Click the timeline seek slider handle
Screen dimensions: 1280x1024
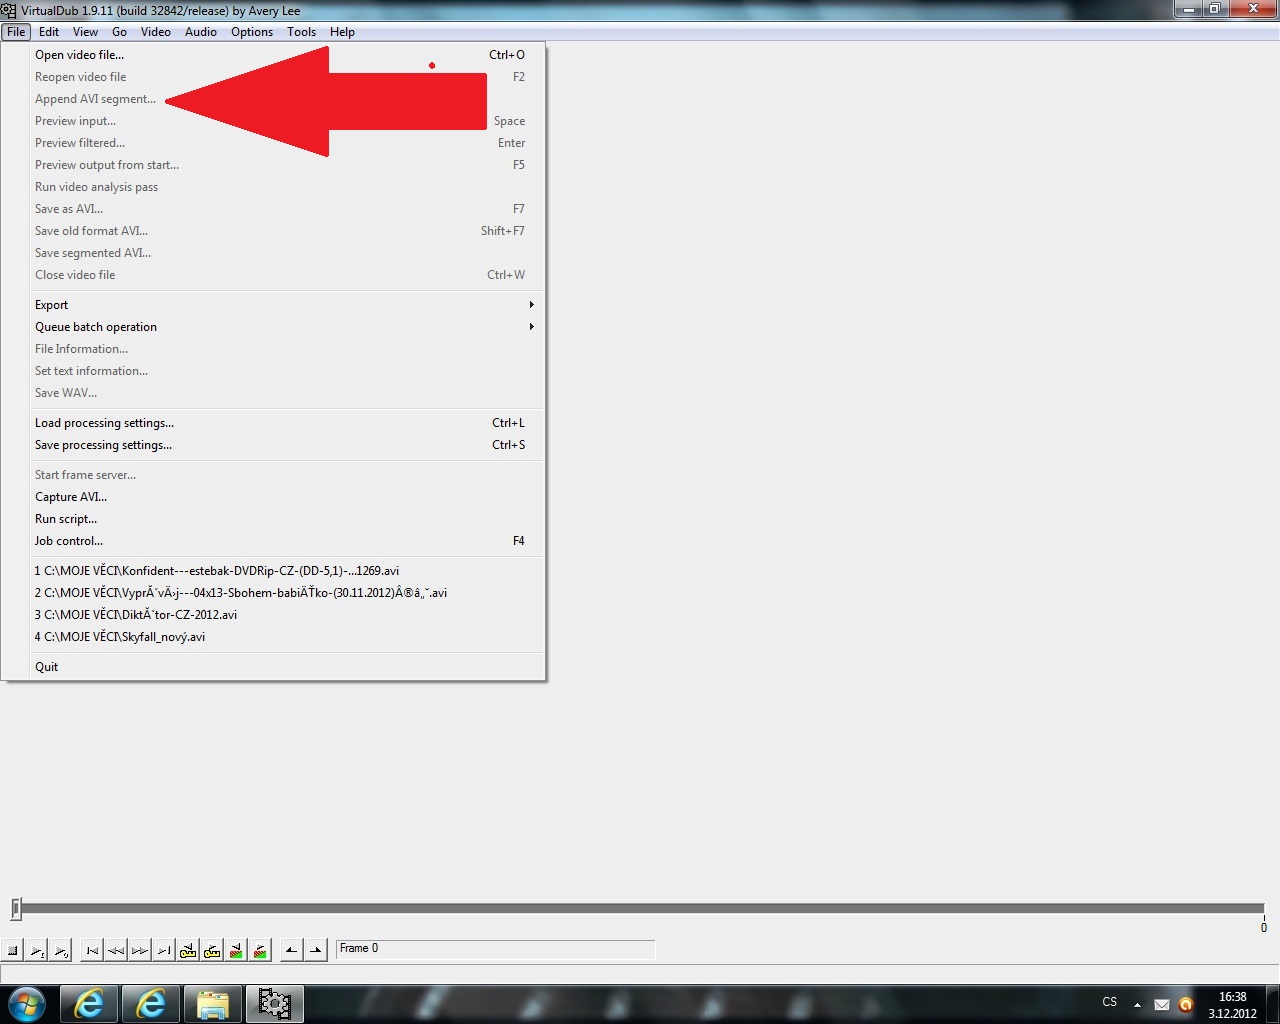pyautogui.click(x=16, y=908)
